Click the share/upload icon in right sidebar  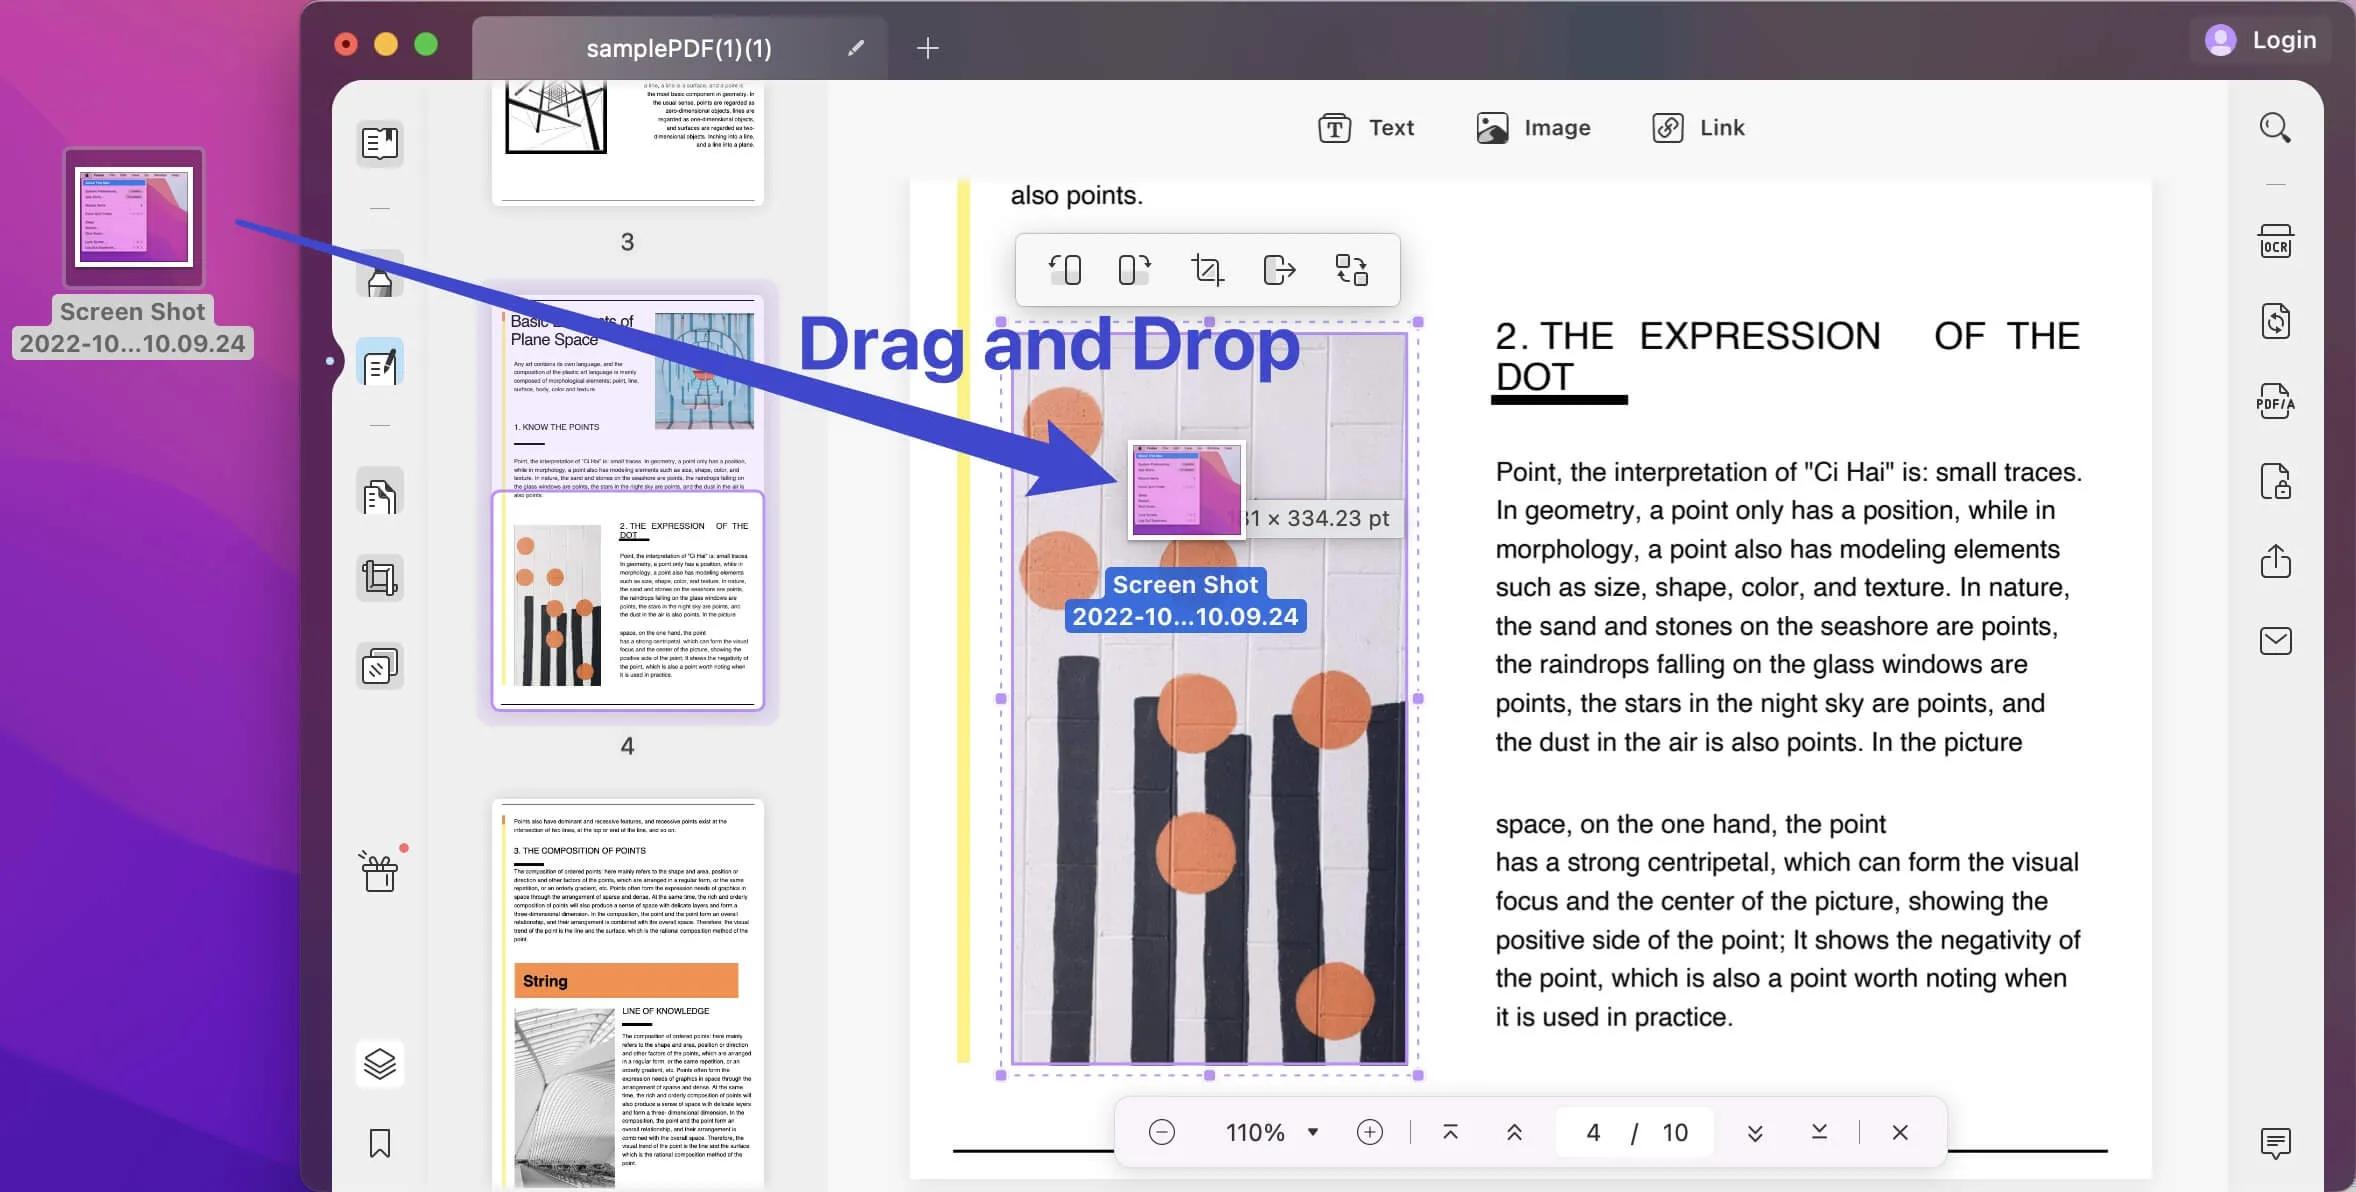[x=2275, y=561]
